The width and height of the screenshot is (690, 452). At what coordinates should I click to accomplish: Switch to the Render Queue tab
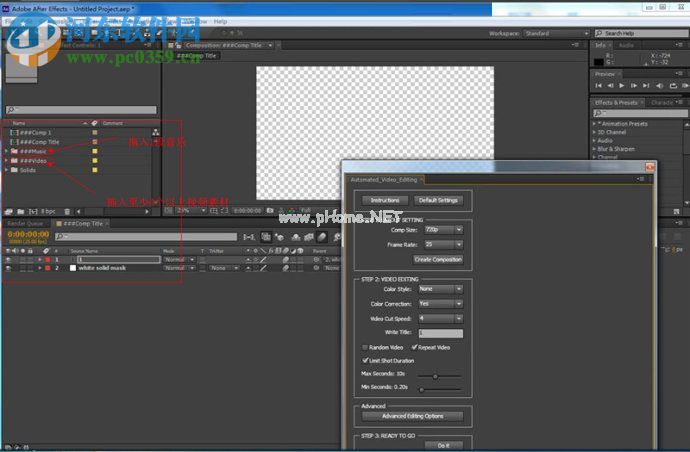point(25,224)
